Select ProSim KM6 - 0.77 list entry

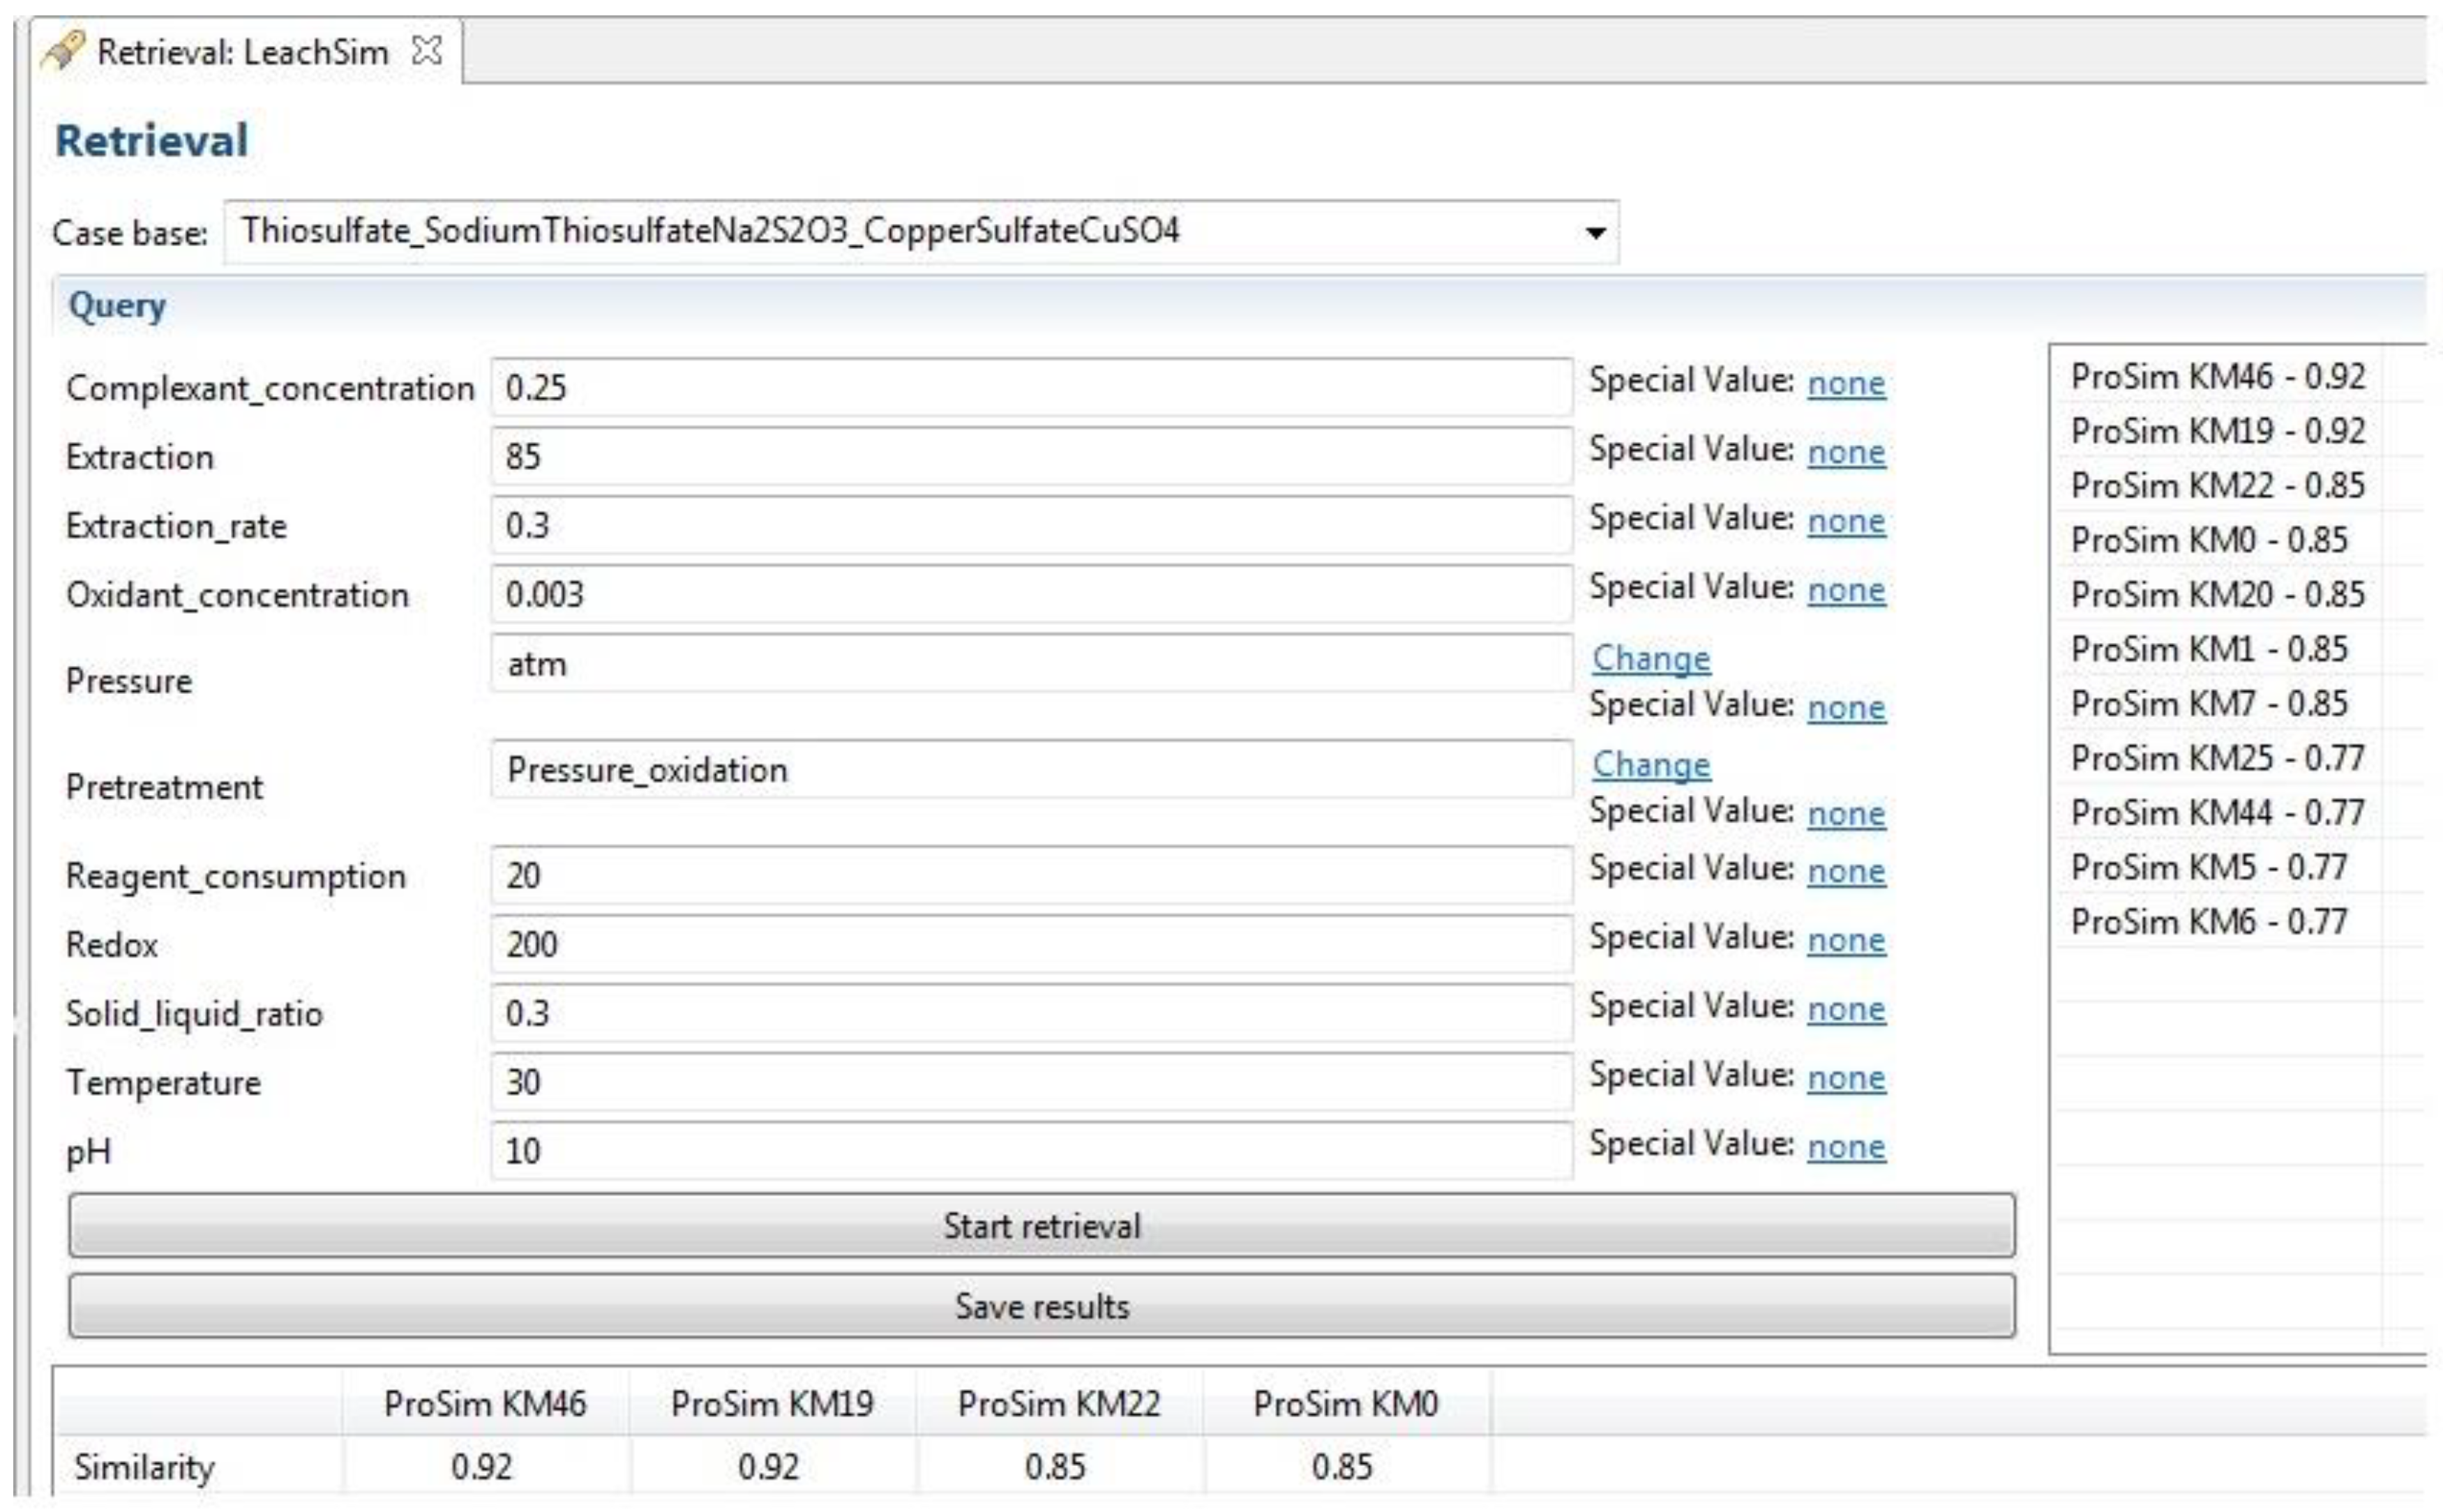point(2208,921)
